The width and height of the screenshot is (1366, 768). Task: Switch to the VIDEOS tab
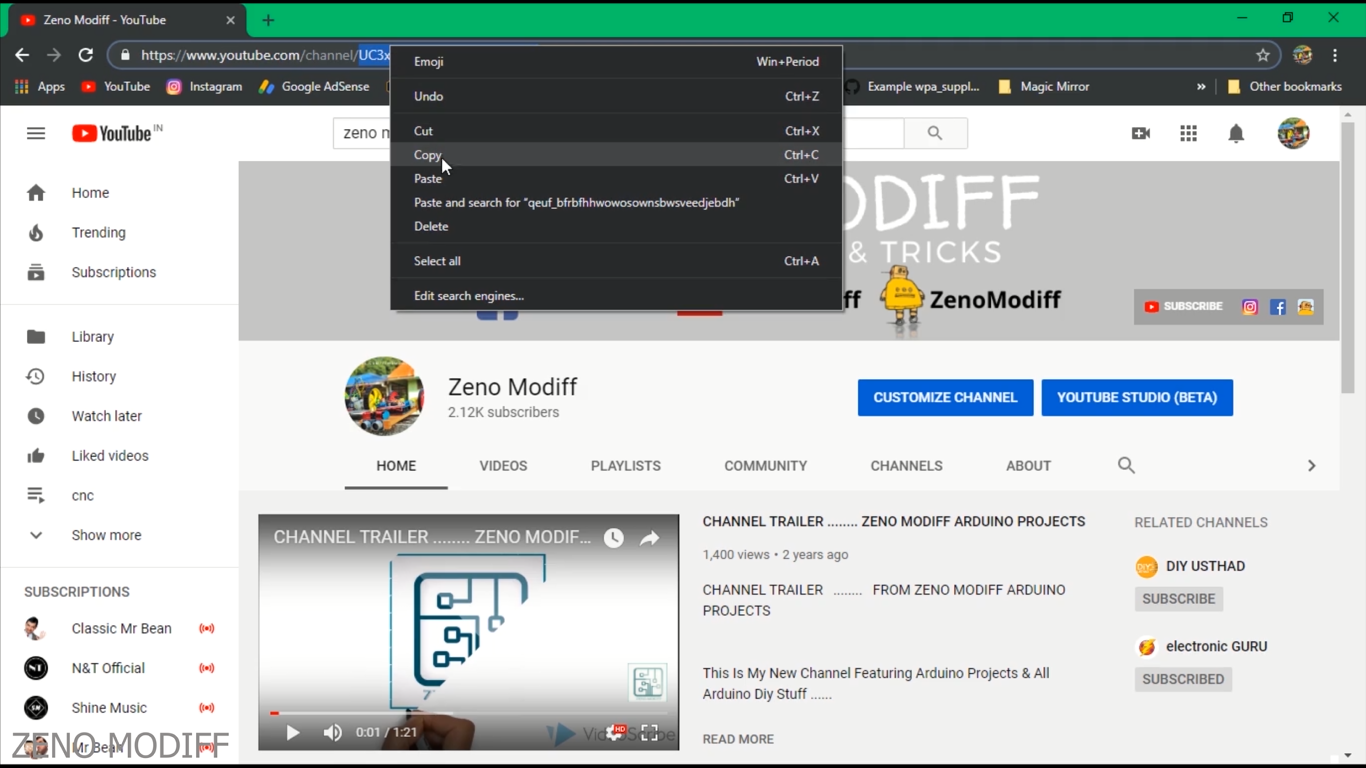pyautogui.click(x=503, y=466)
